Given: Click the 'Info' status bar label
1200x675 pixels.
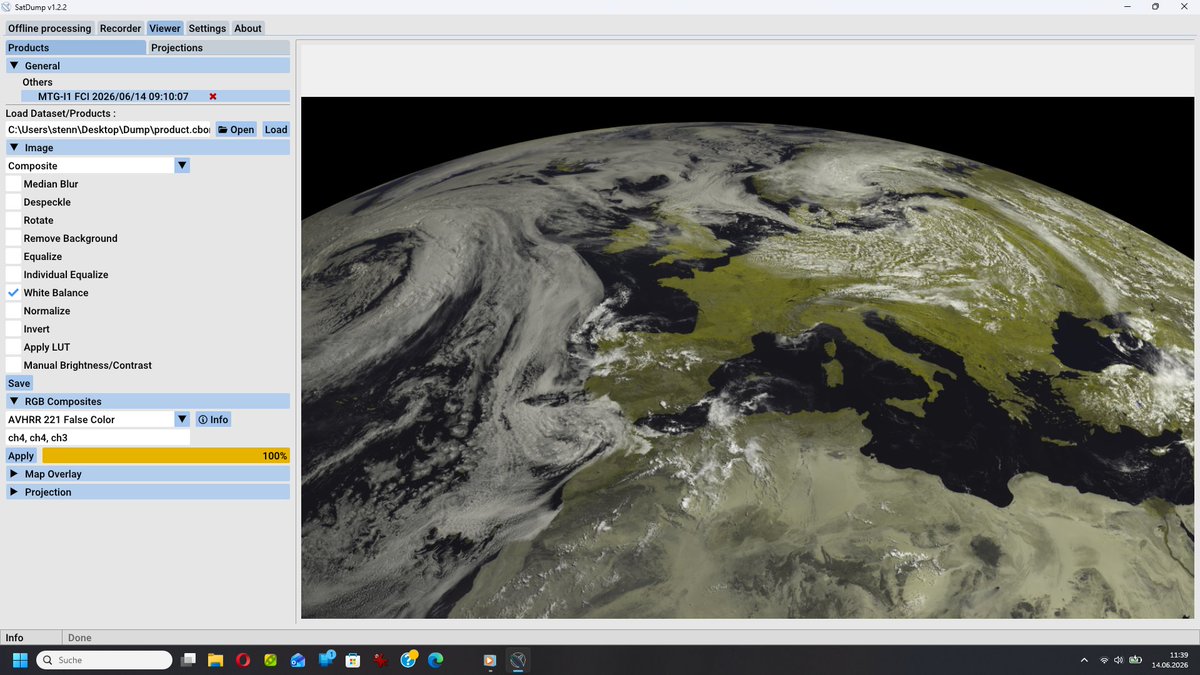Looking at the screenshot, I should tap(15, 638).
